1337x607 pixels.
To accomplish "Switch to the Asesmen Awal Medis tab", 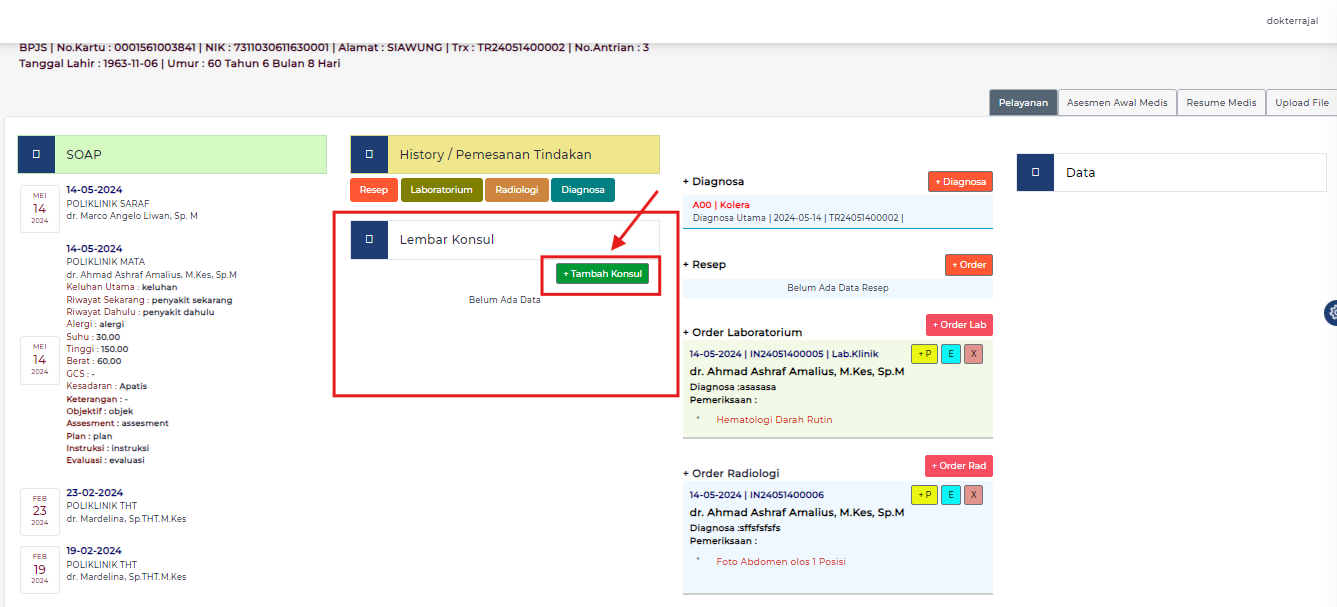I will (1117, 103).
